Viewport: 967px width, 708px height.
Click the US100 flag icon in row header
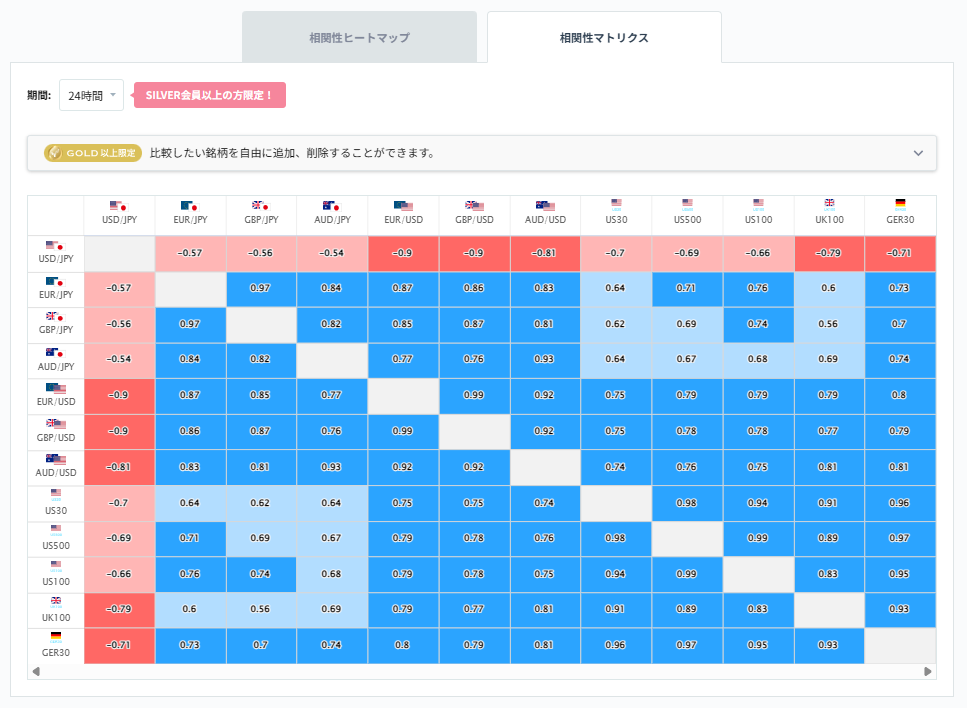pyautogui.click(x=55, y=566)
